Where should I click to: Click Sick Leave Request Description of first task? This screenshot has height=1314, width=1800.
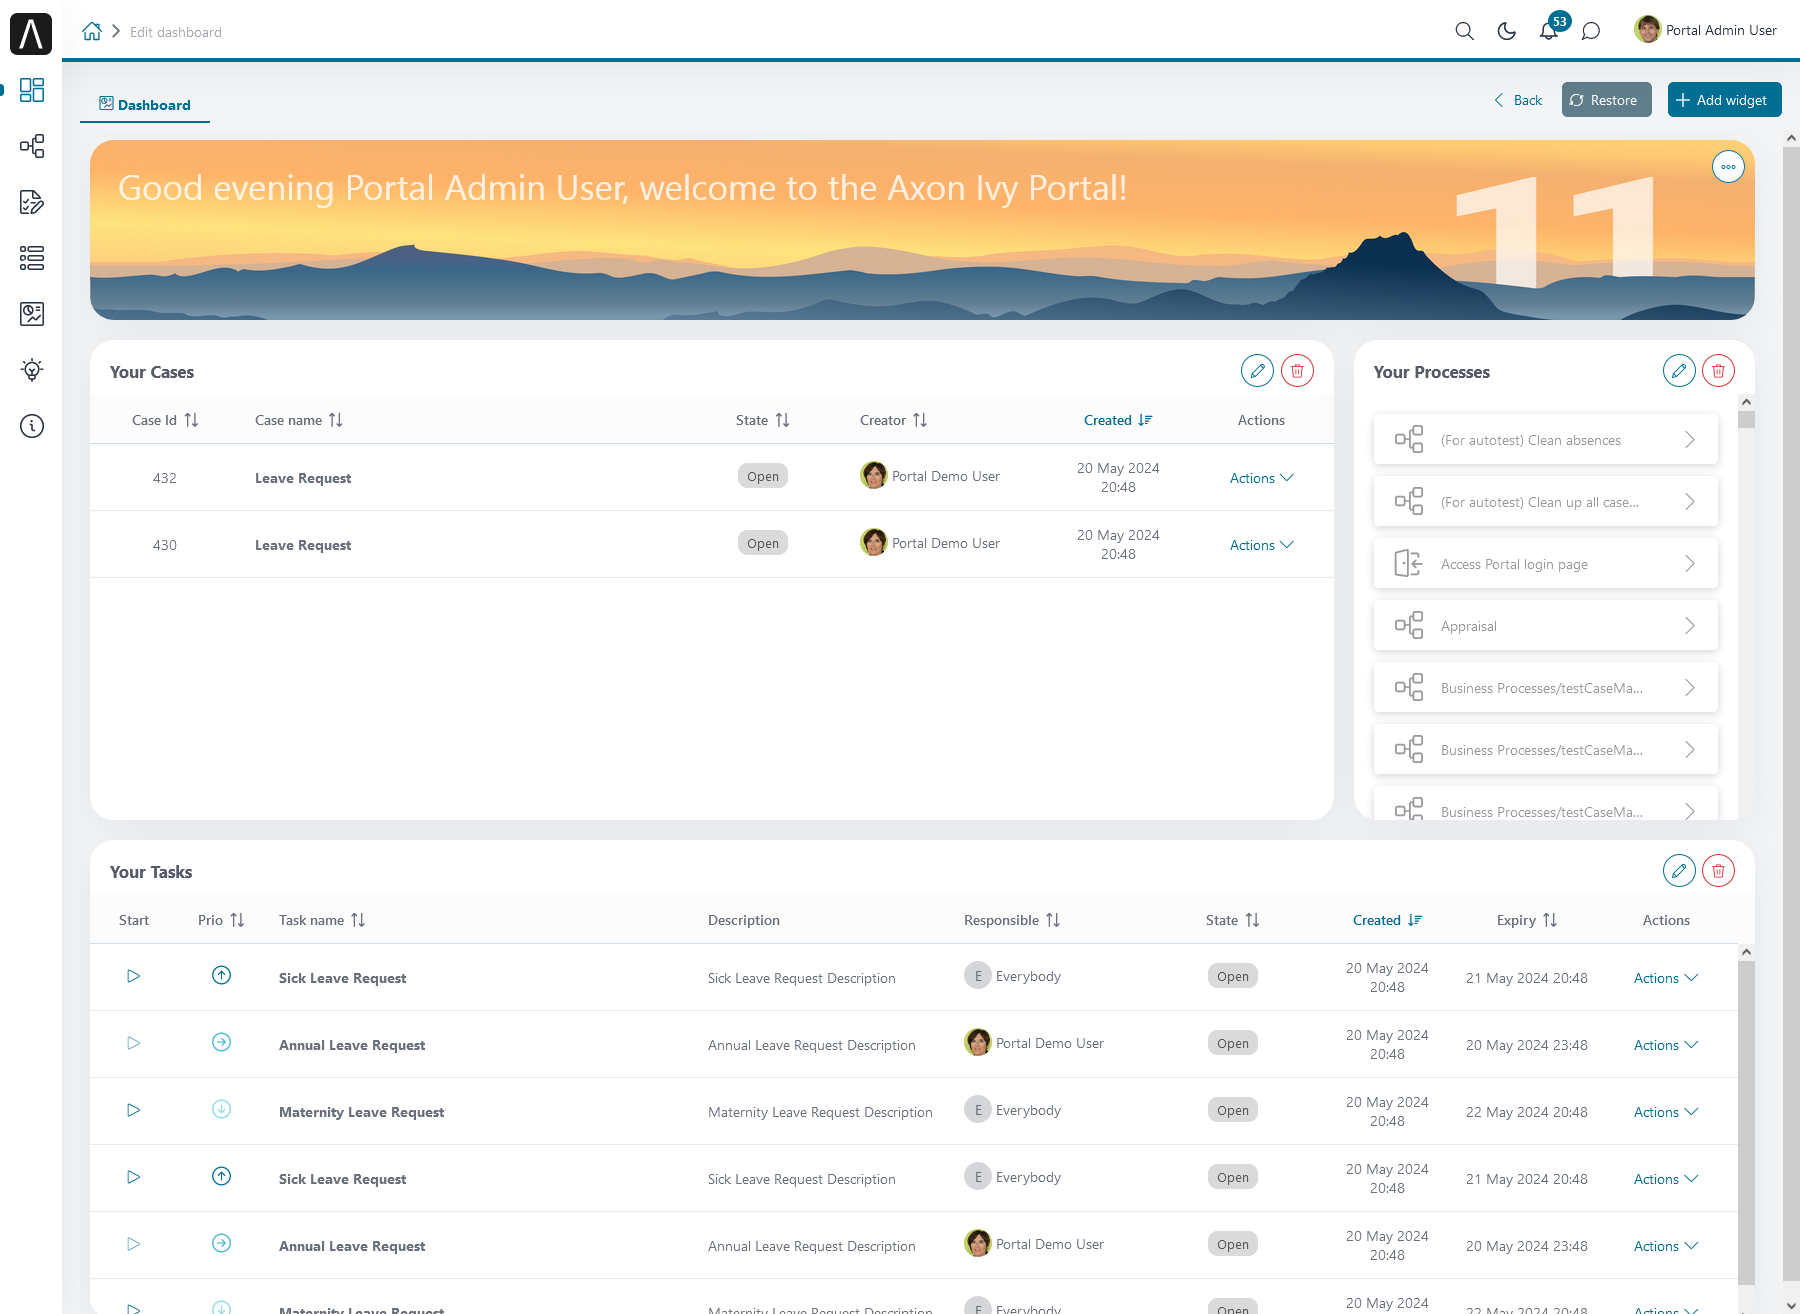802,978
